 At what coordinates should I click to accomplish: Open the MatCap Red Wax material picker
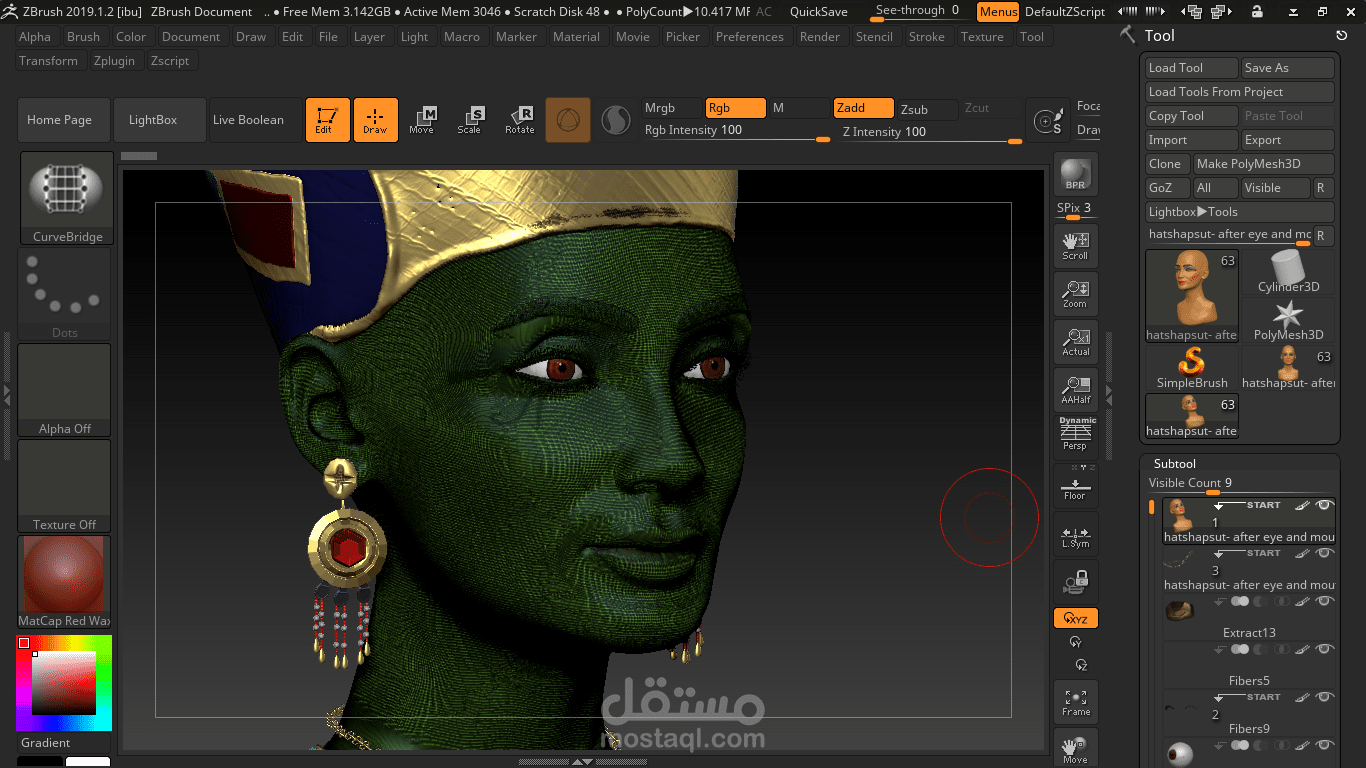point(65,582)
